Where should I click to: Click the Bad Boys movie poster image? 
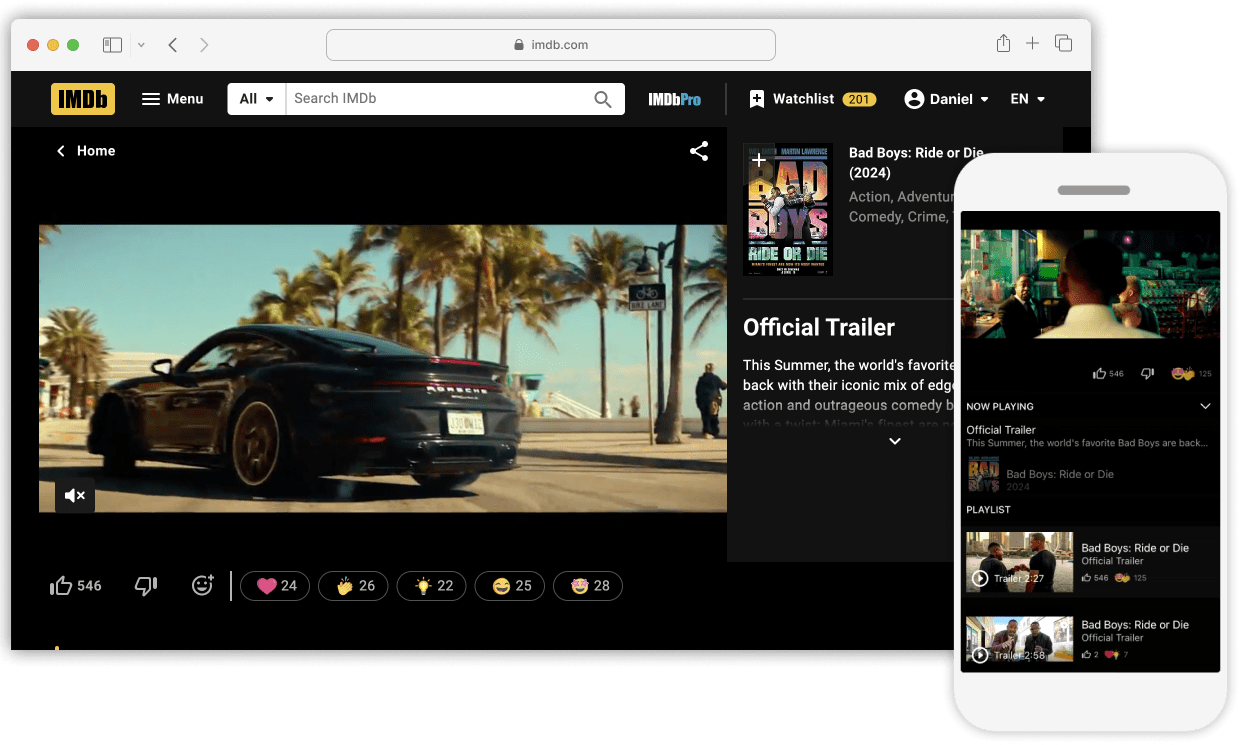point(788,210)
